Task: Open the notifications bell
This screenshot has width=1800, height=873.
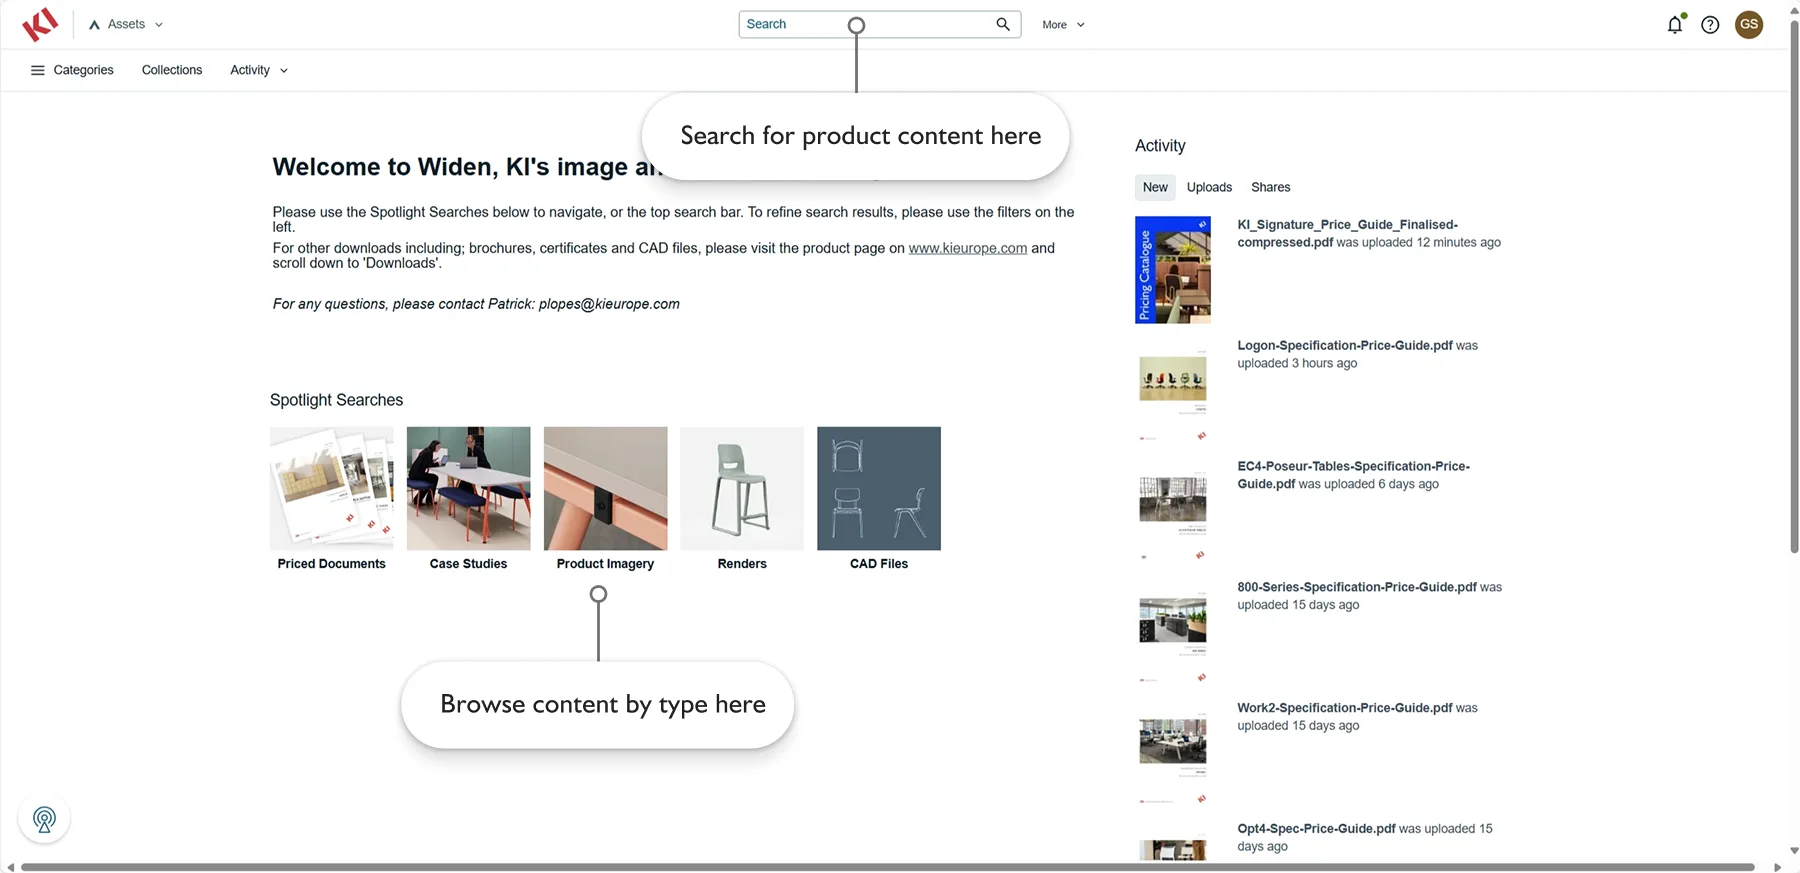Action: tap(1675, 24)
